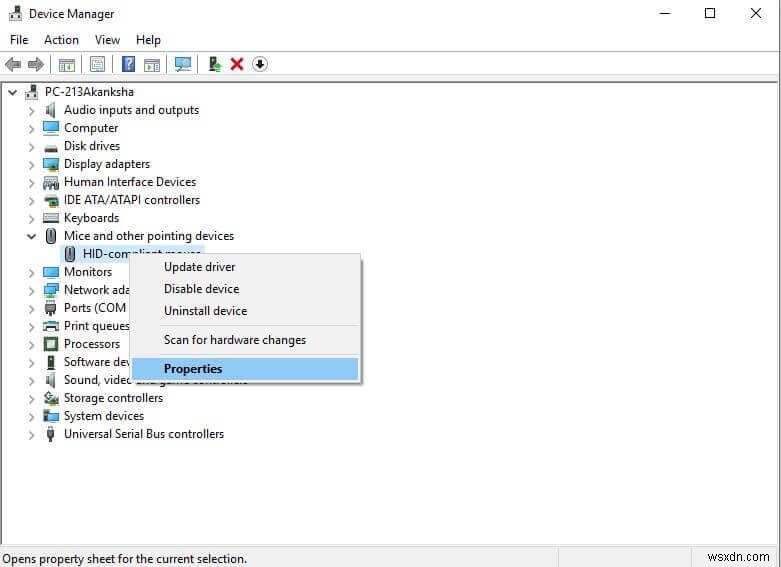The image size is (781, 567).
Task: Click the Audio inputs speaker icon
Action: coord(50,110)
